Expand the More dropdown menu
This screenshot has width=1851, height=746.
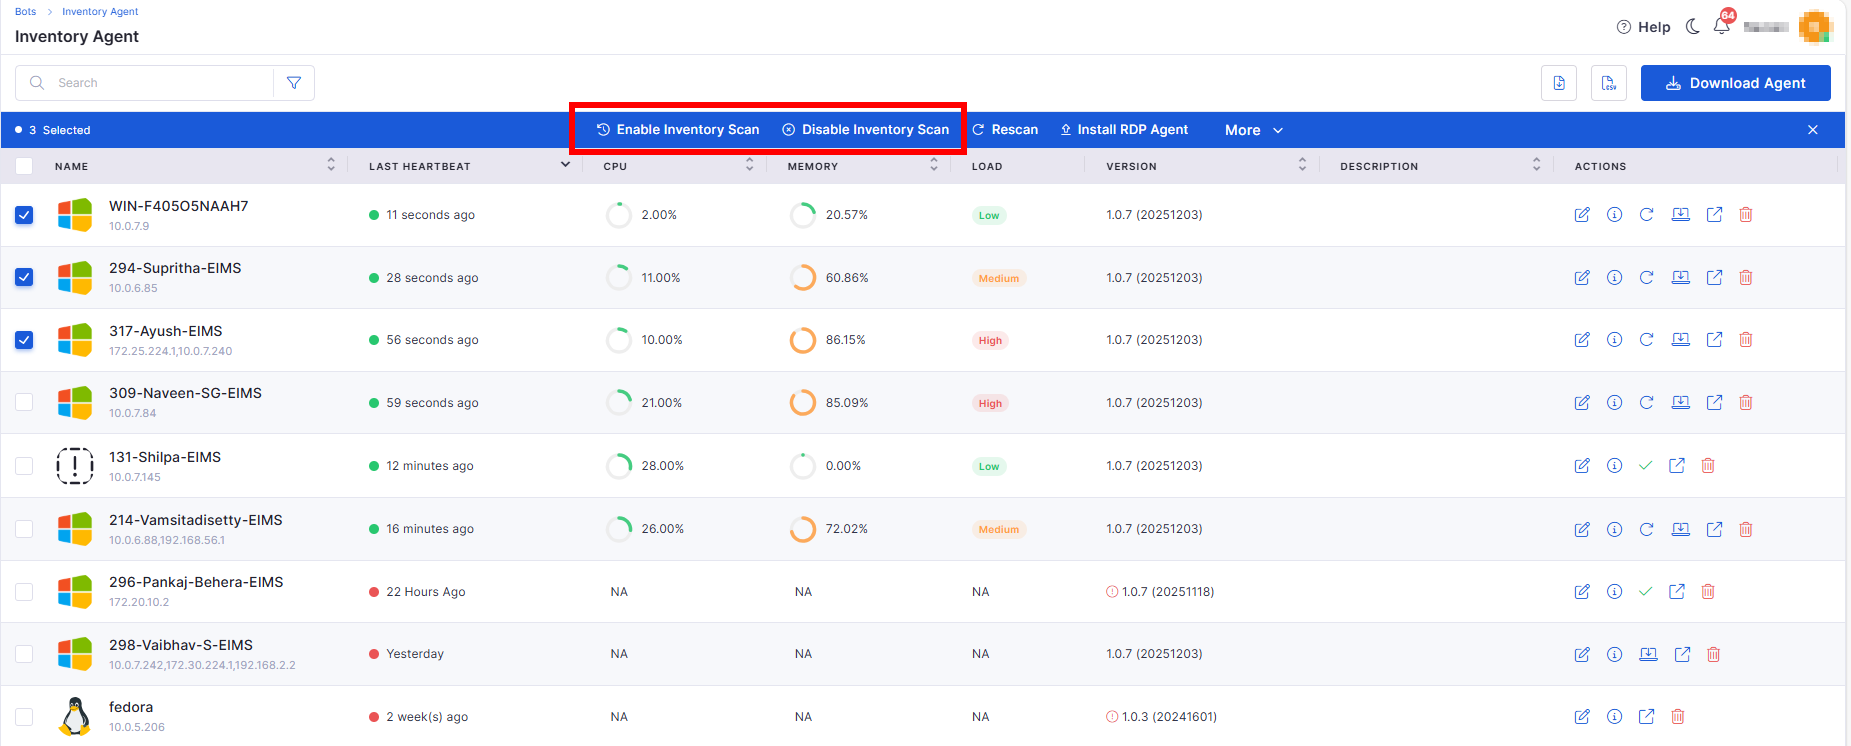1253,130
